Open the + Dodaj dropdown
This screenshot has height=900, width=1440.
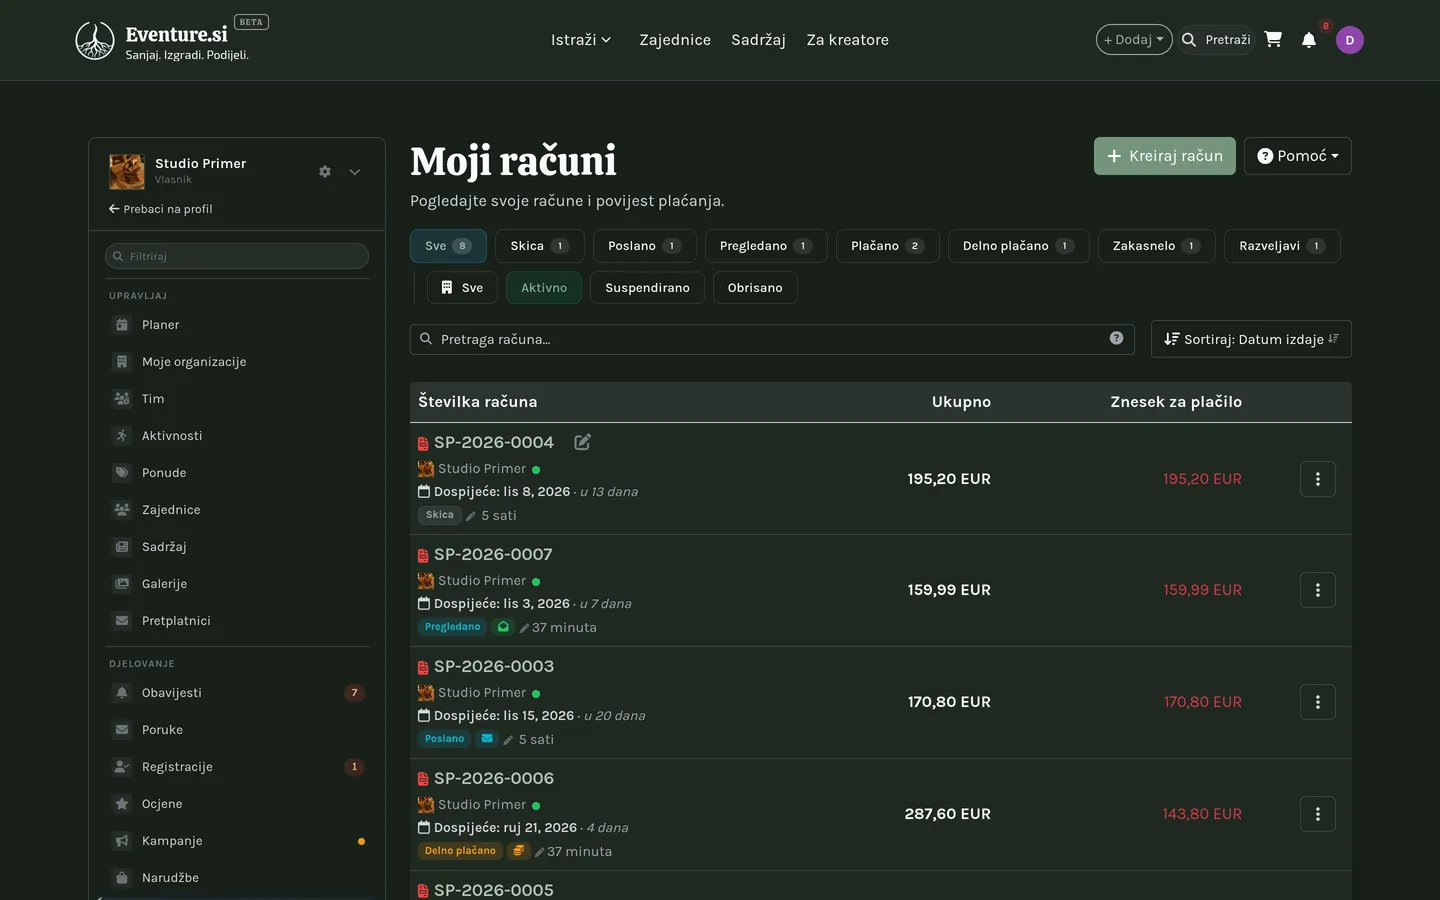(x=1134, y=40)
